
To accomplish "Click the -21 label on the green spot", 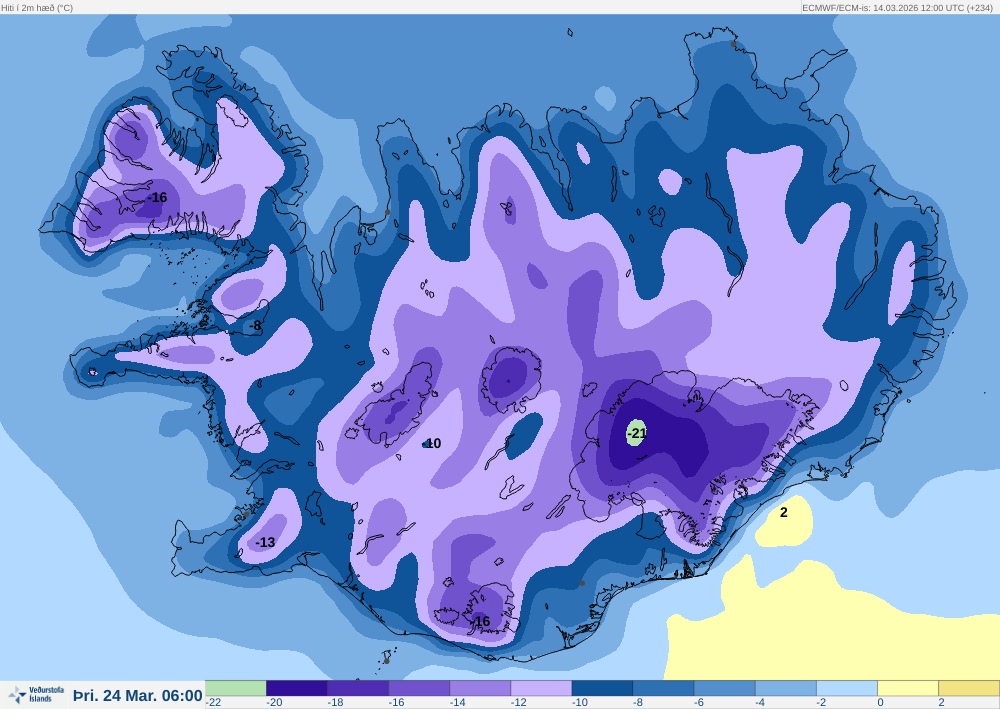I will (637, 433).
